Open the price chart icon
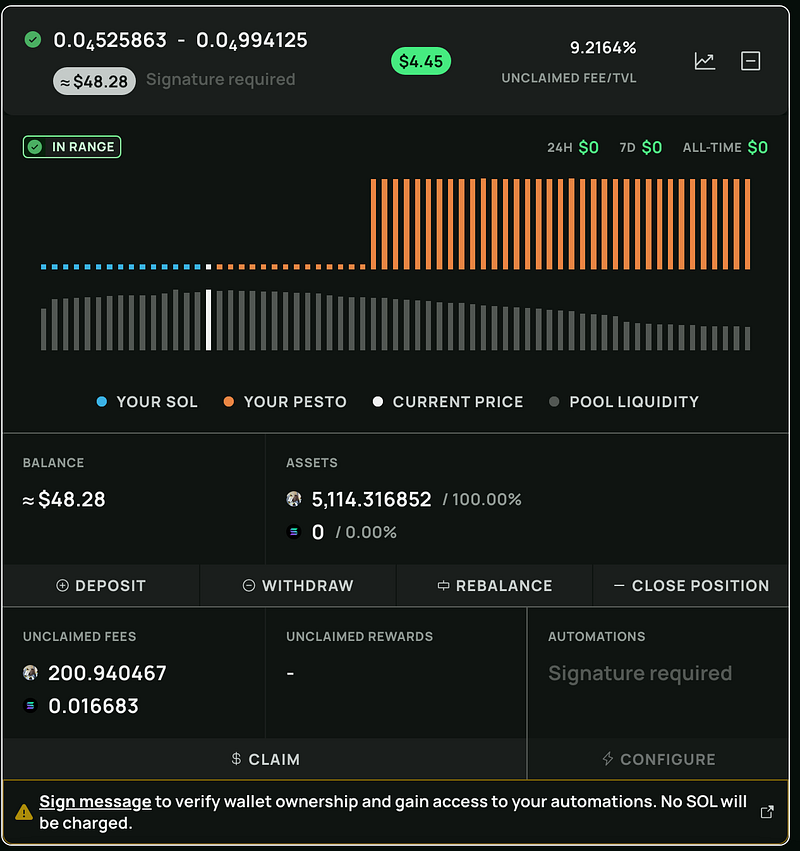 (x=704, y=61)
